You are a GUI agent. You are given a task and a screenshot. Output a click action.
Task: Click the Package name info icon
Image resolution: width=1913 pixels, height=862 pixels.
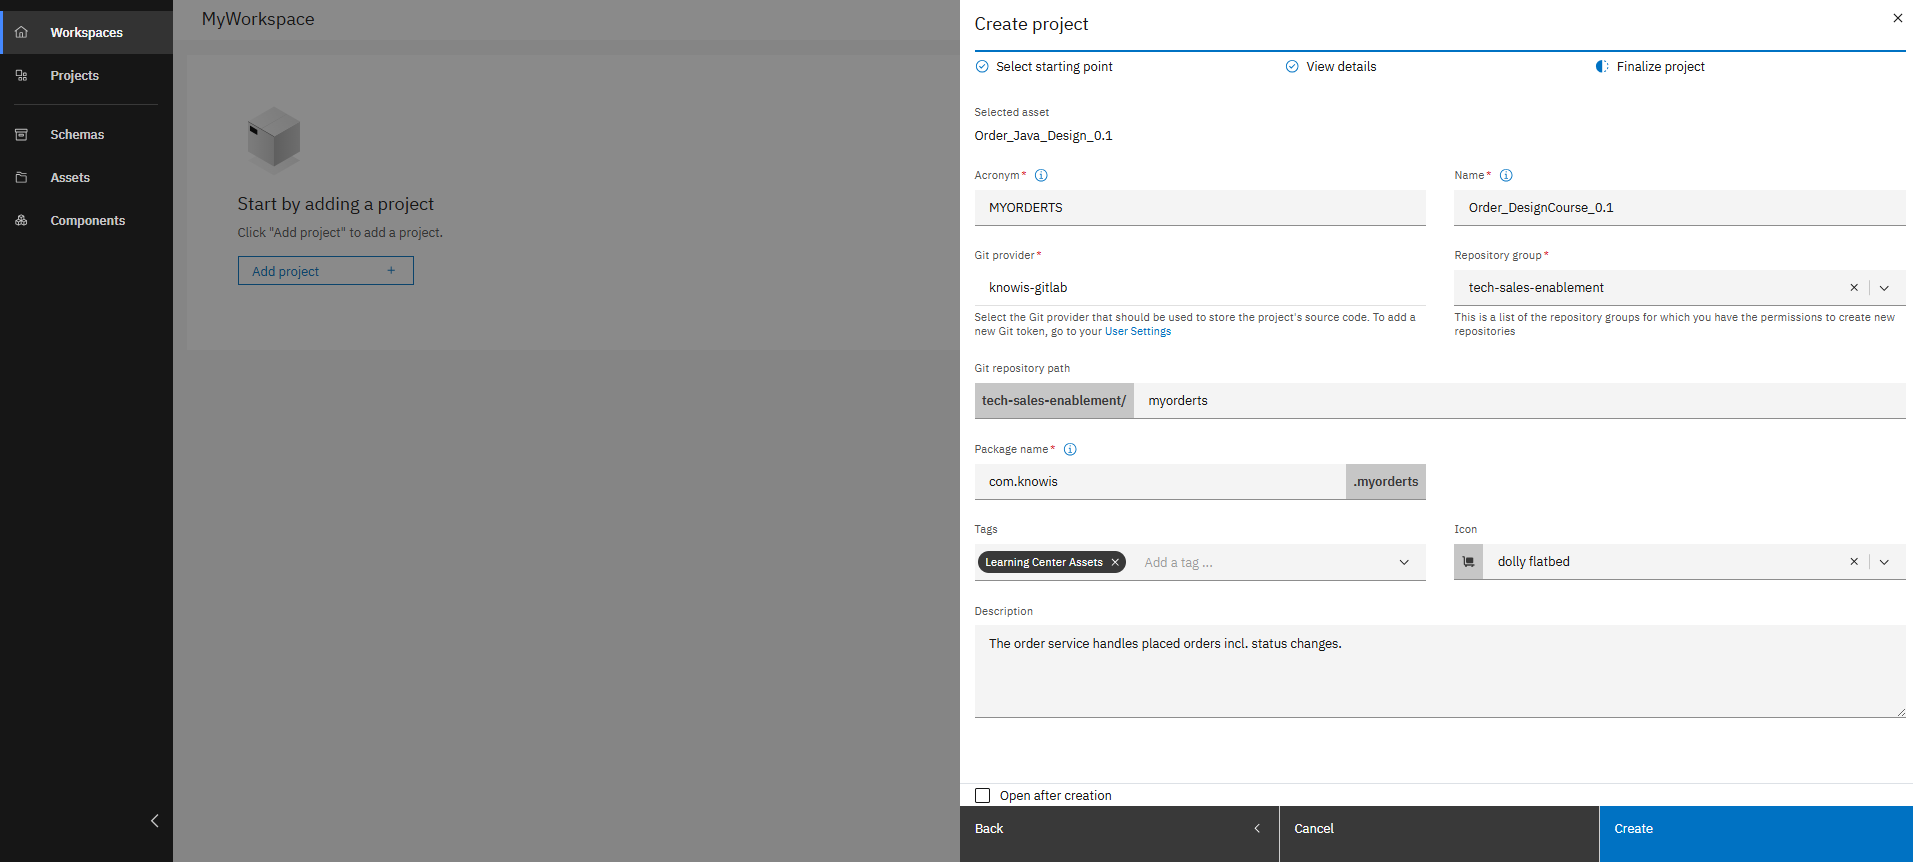tap(1070, 449)
